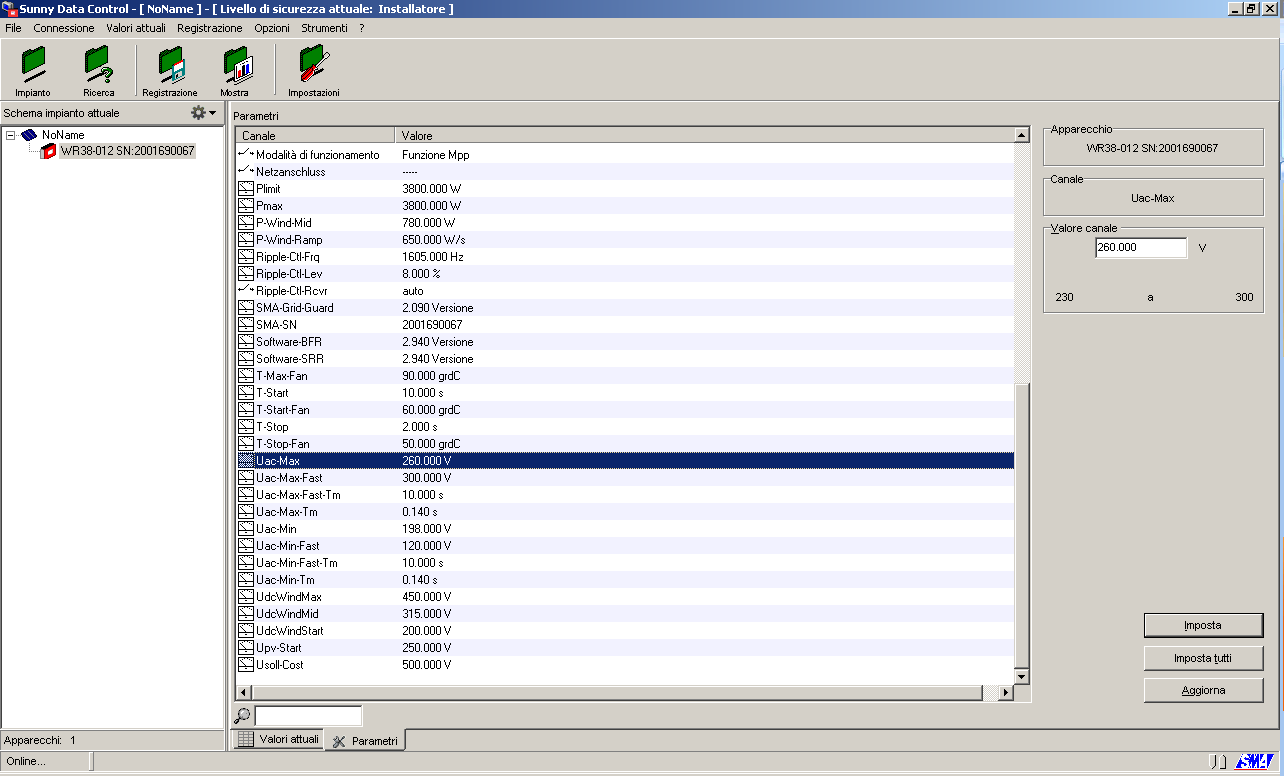
Task: Click the T-Max-Fan channel icon
Action: pos(246,376)
